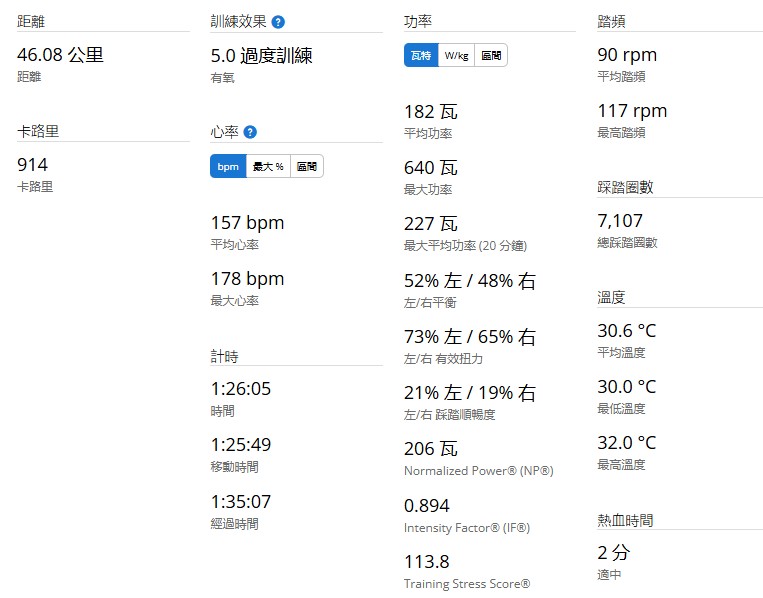Click the help icon next to 心率

click(x=250, y=132)
